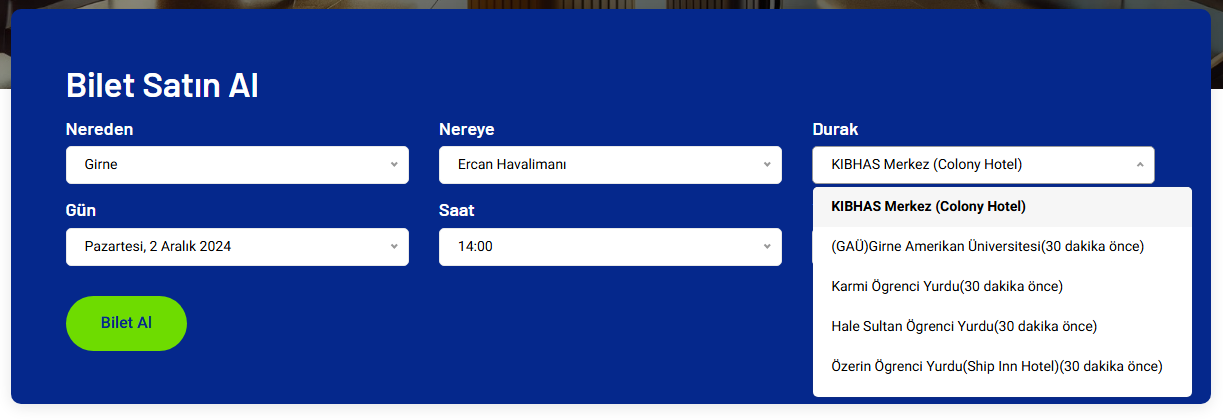
Task: Click the chevron arrow in the Saat field
Action: 767,247
